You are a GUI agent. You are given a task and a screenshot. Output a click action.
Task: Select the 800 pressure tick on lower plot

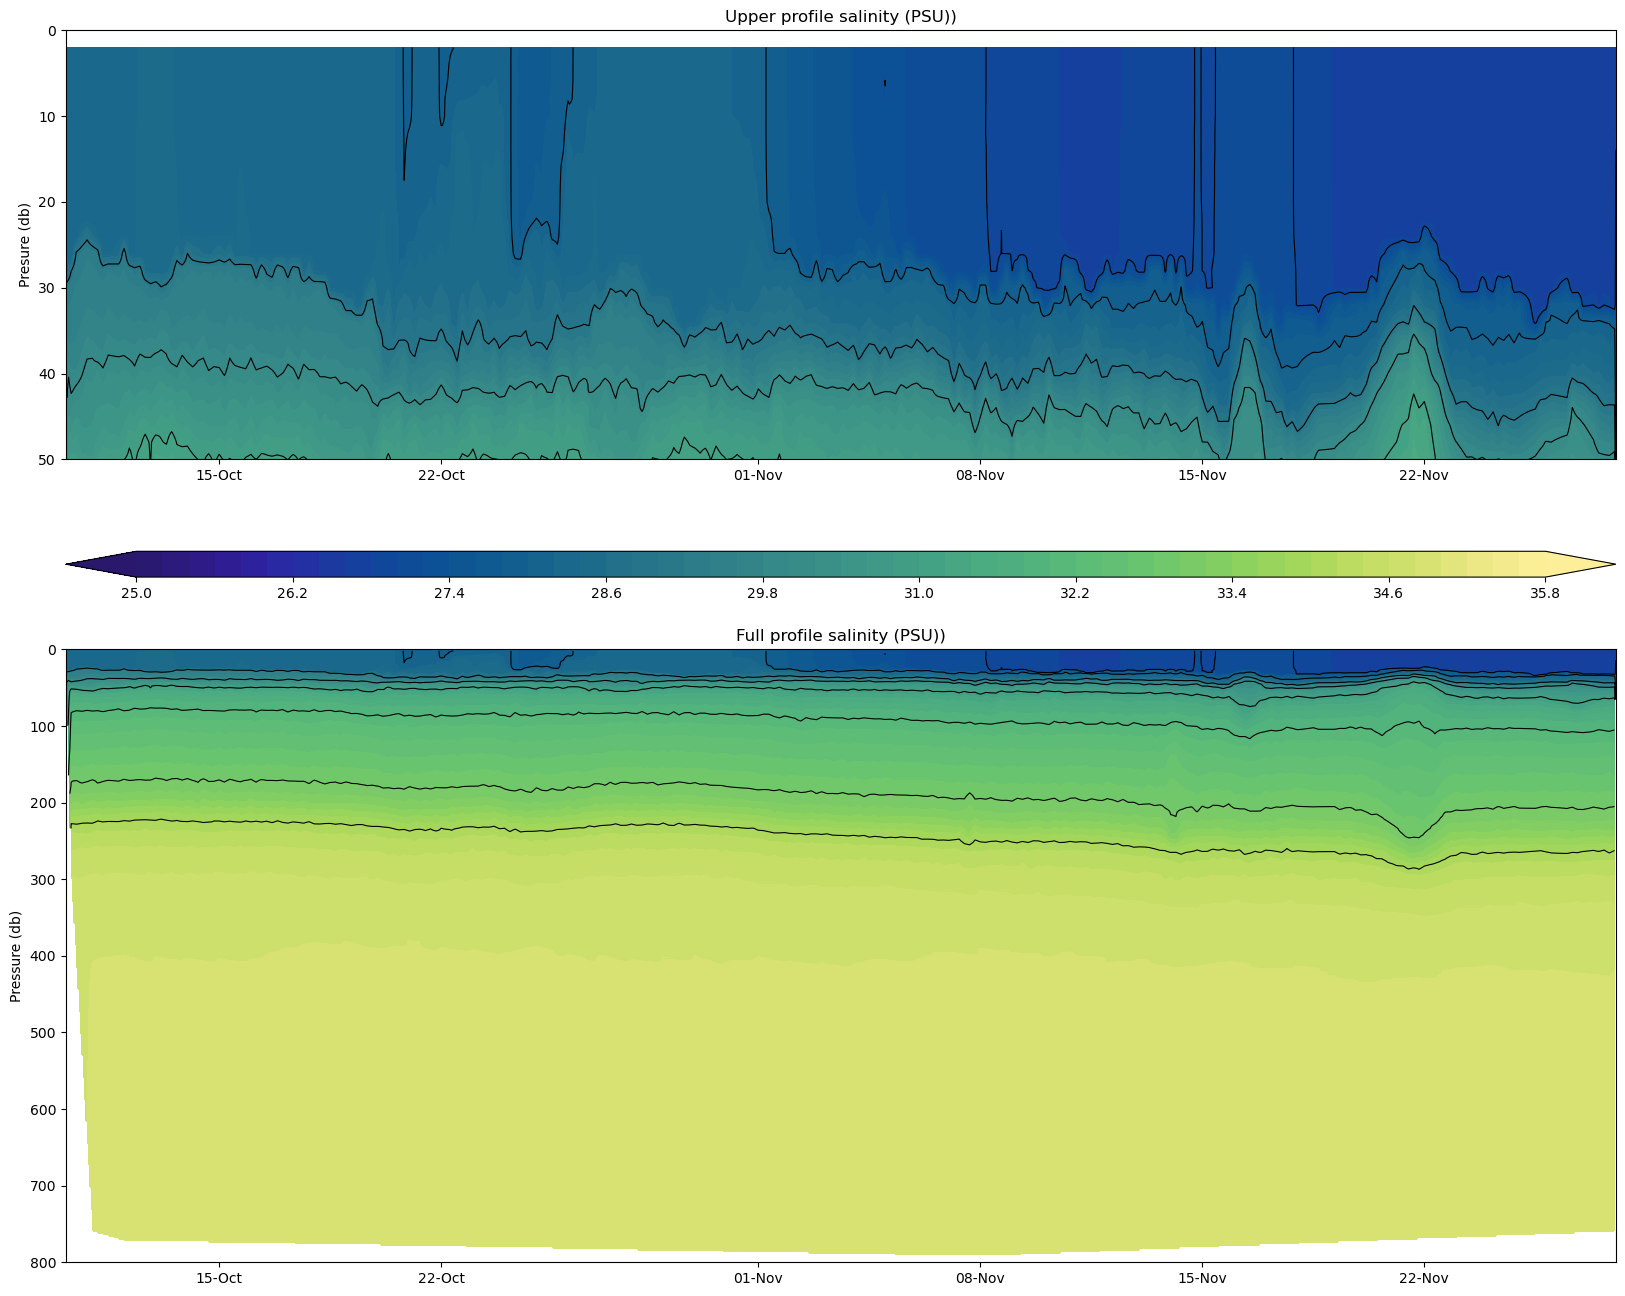(44, 1263)
